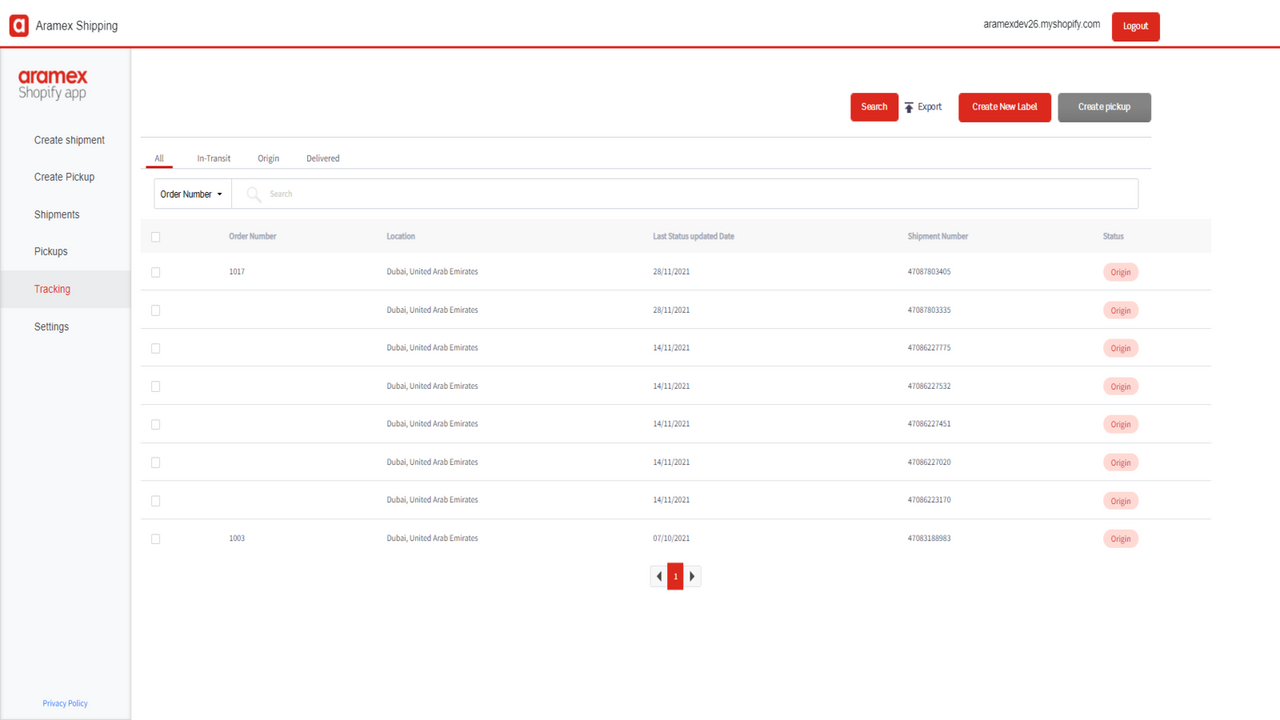Click shipment number 47087803405

pyautogui.click(x=929, y=272)
